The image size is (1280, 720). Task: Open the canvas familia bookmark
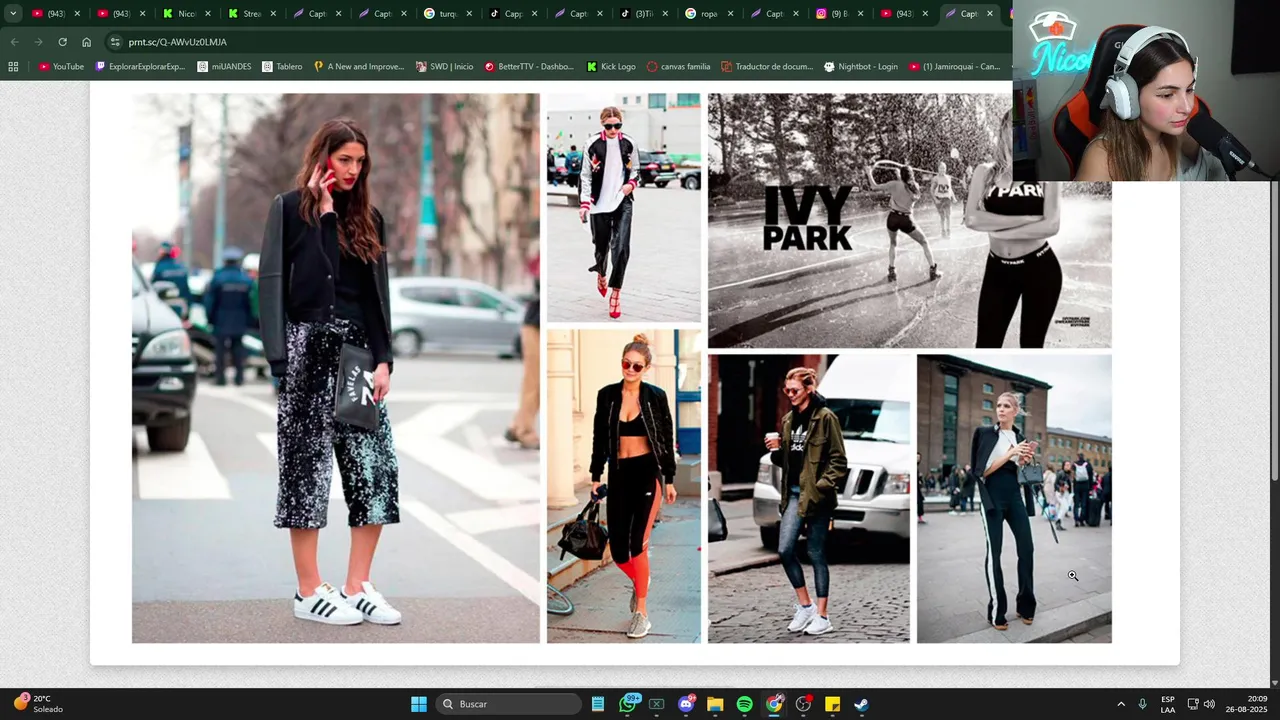[x=678, y=67]
